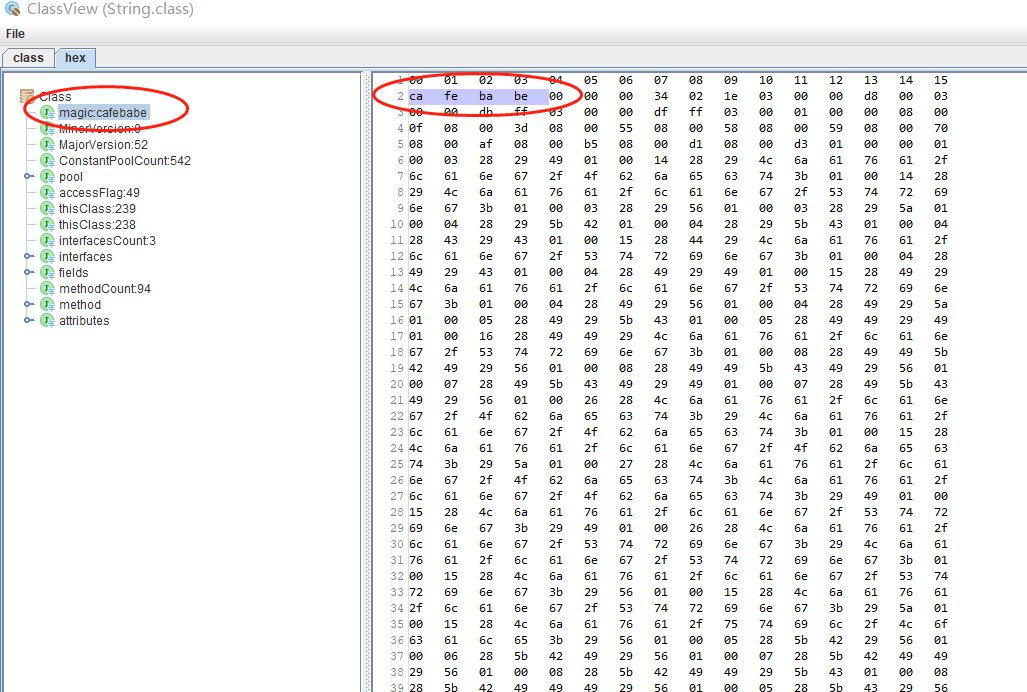Click the icon beside thisClass:238

click(x=47, y=225)
